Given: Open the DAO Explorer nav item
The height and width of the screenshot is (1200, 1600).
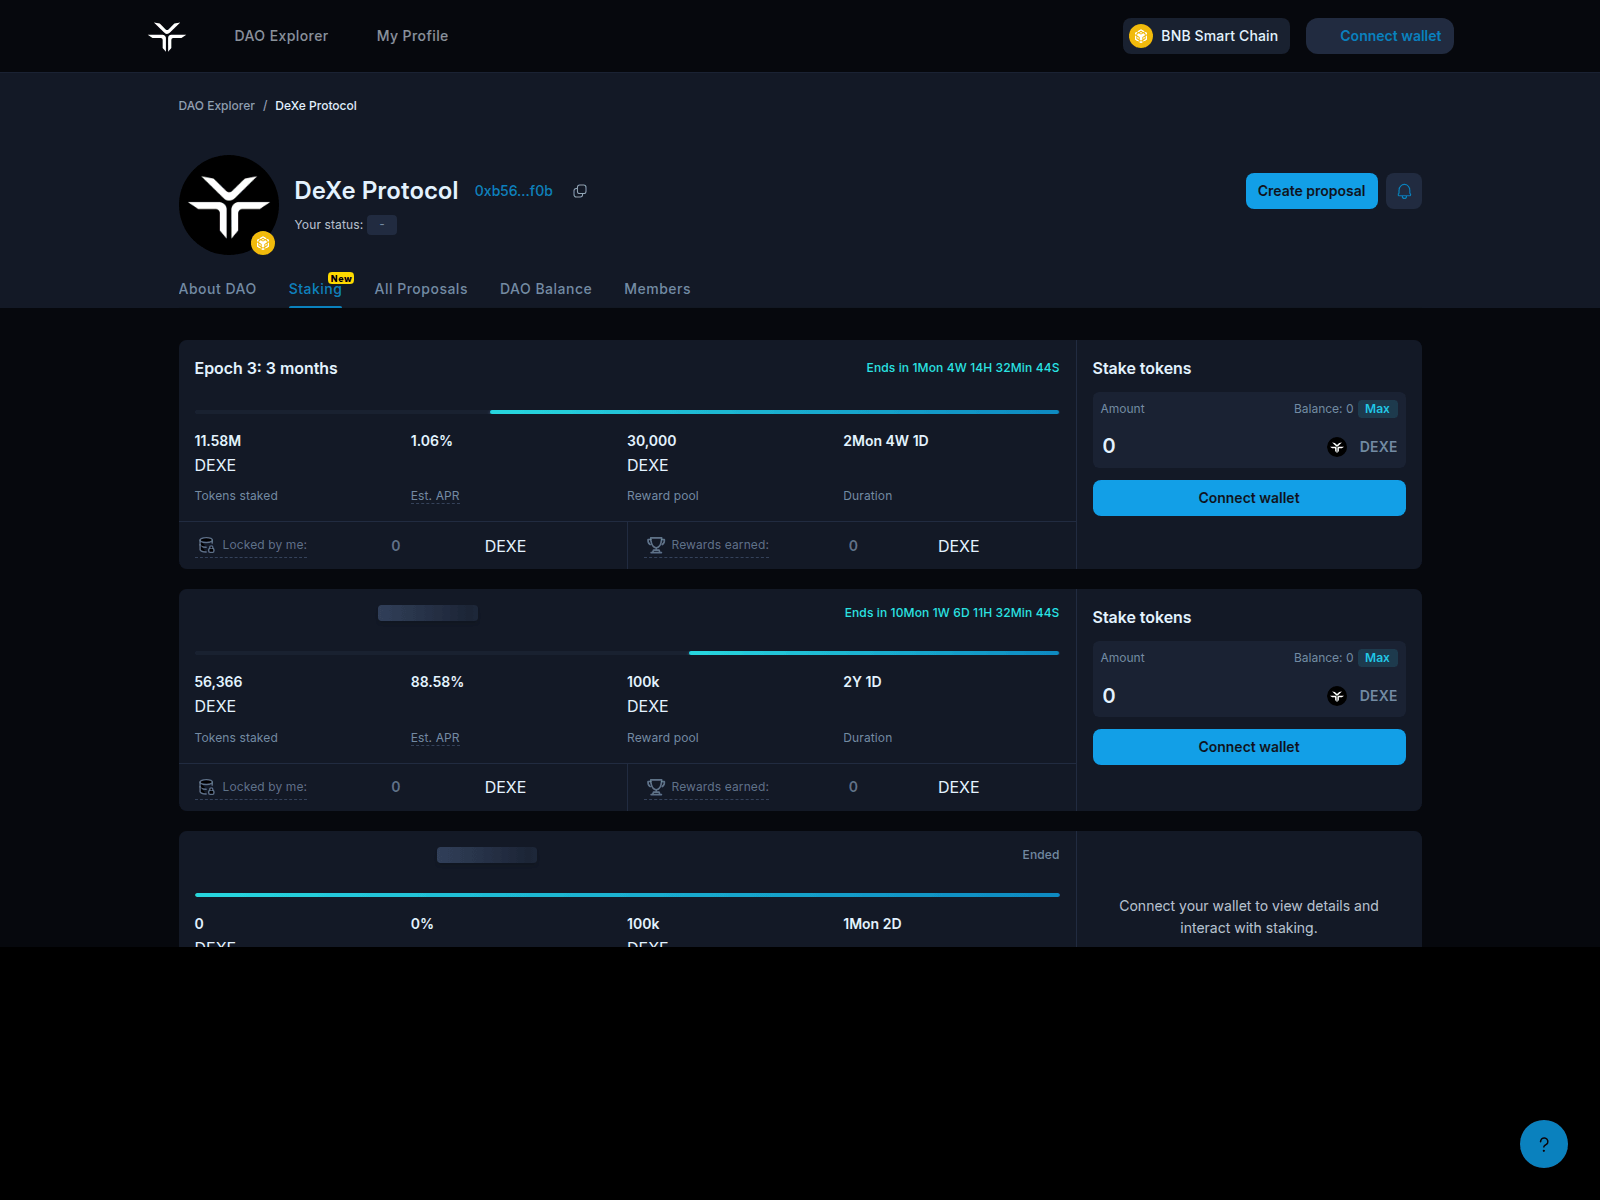Looking at the screenshot, I should click(281, 36).
